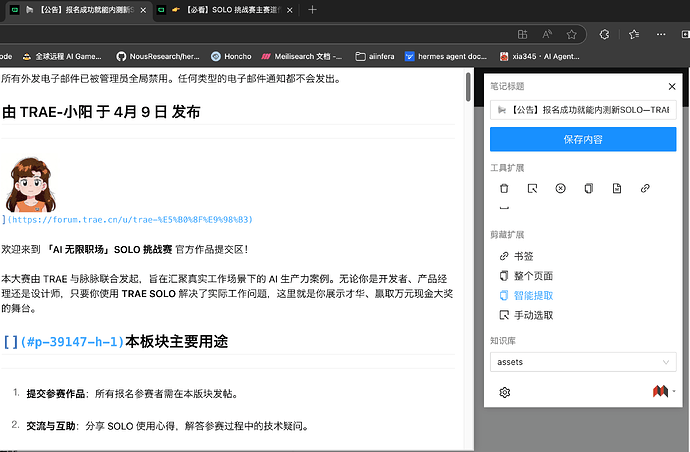Open the hermes agent doc bookmark

pyautogui.click(x=446, y=56)
